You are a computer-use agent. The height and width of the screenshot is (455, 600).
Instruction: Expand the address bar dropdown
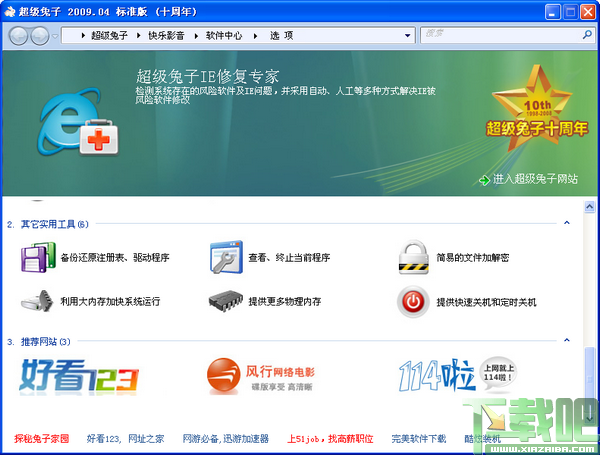tap(408, 36)
